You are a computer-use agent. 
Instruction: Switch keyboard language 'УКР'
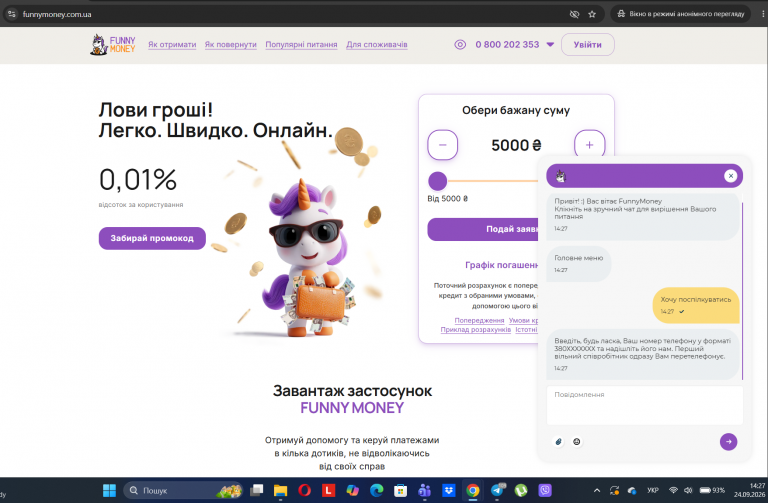(652, 490)
